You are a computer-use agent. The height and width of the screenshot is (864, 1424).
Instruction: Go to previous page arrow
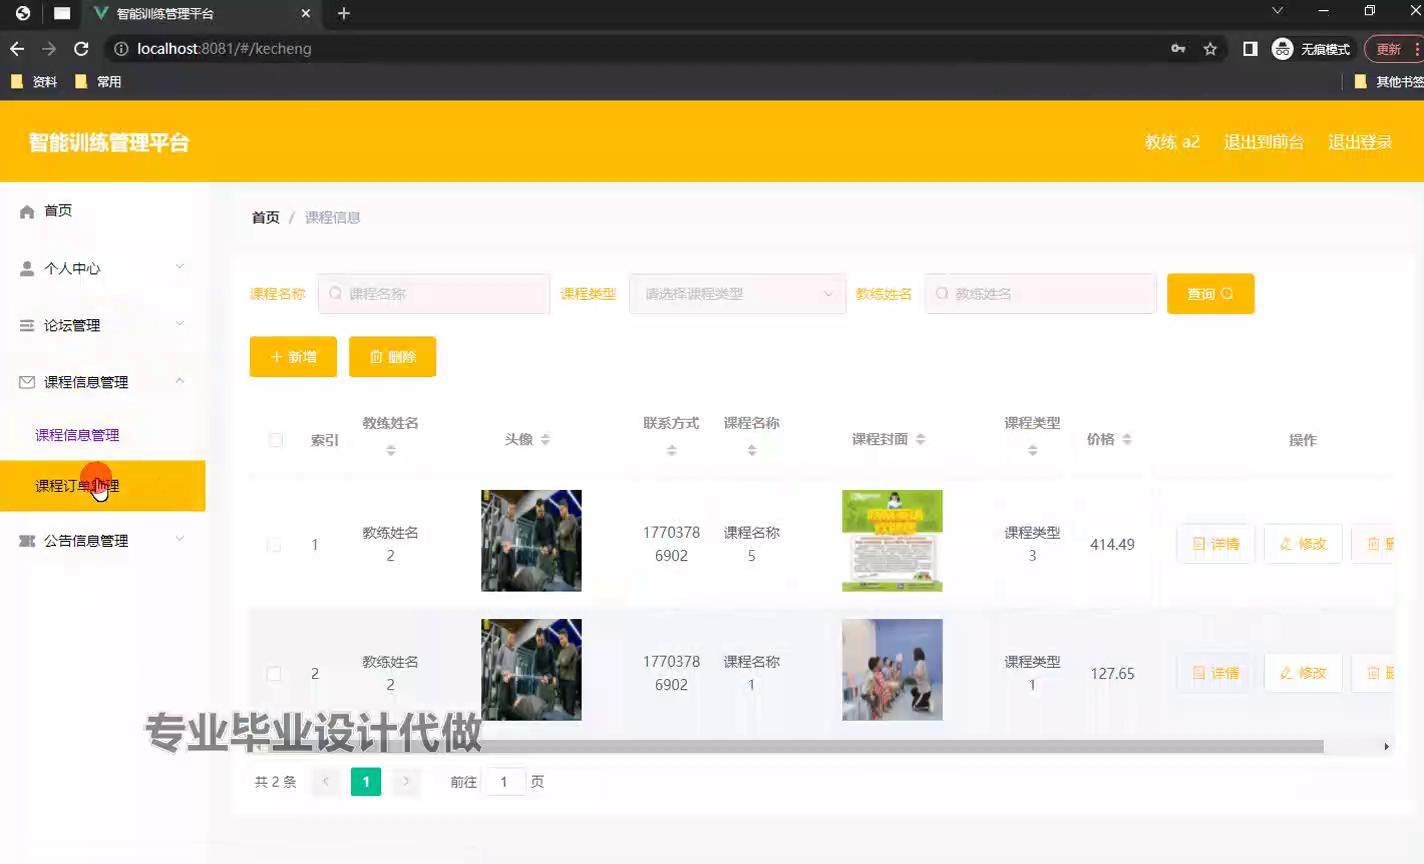tap(326, 782)
